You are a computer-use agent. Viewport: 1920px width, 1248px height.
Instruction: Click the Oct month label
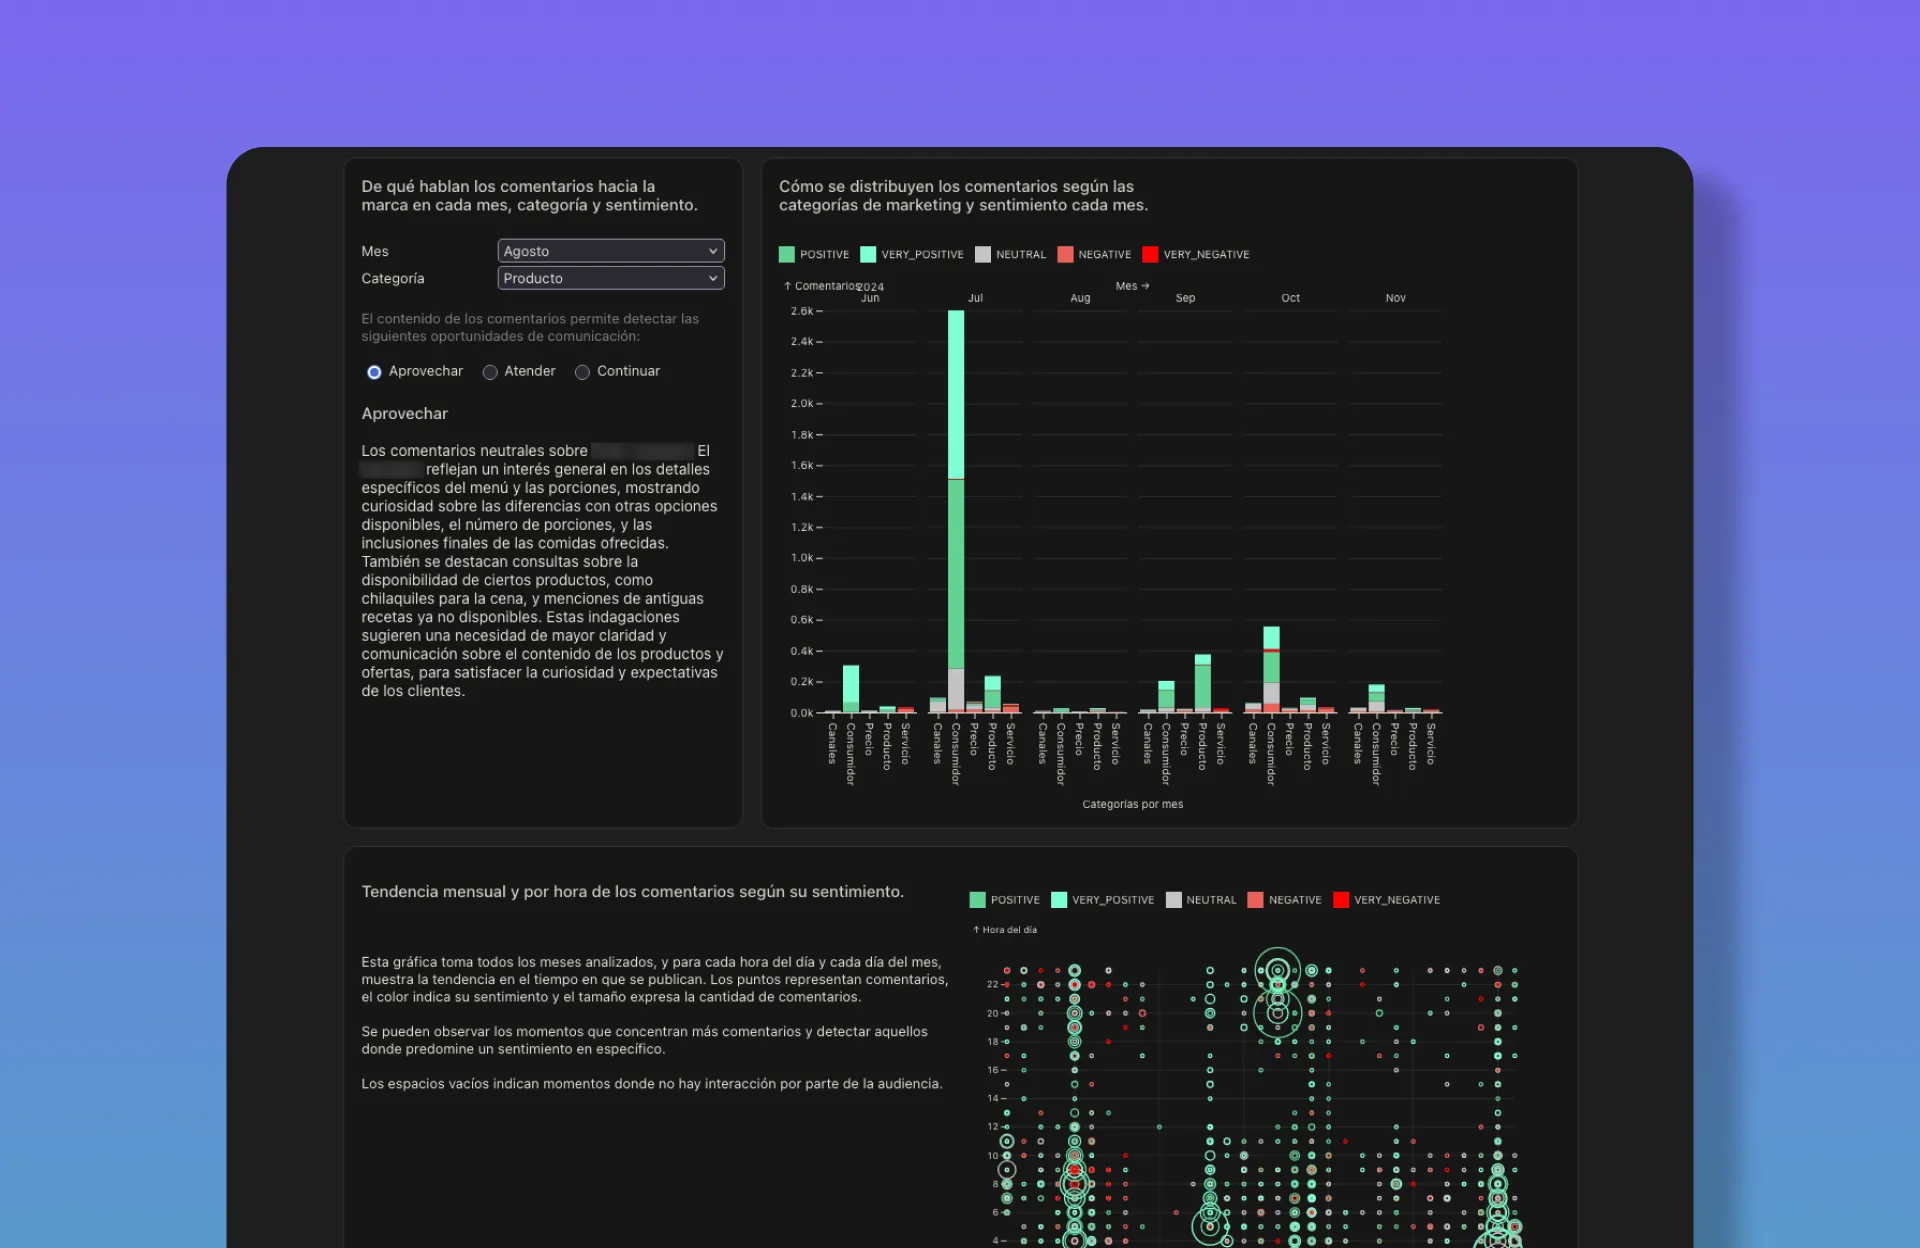(x=1291, y=298)
